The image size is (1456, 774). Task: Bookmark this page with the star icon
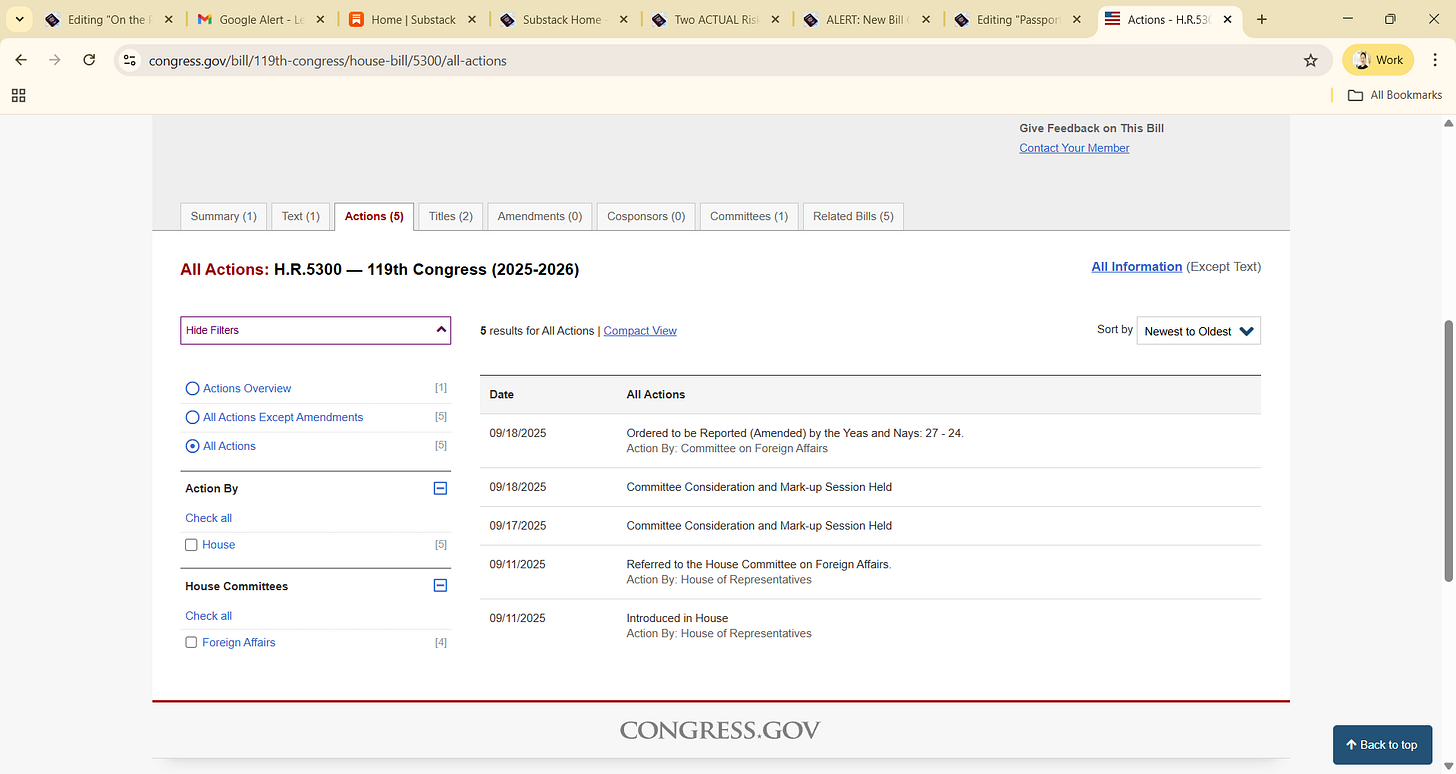1311,60
